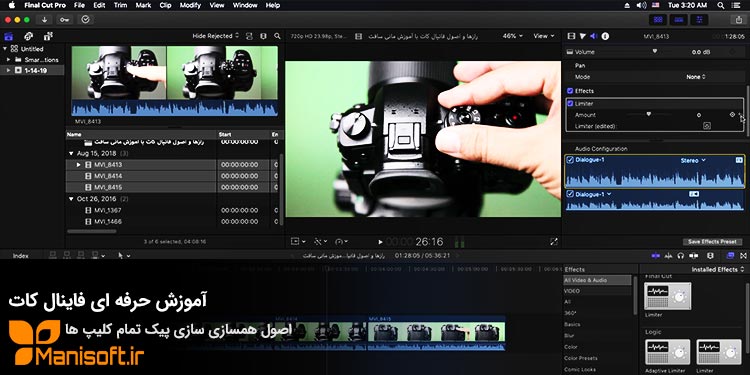The height and width of the screenshot is (375, 750).
Task: Toggle the headphones solo icon
Action: [x=681, y=256]
